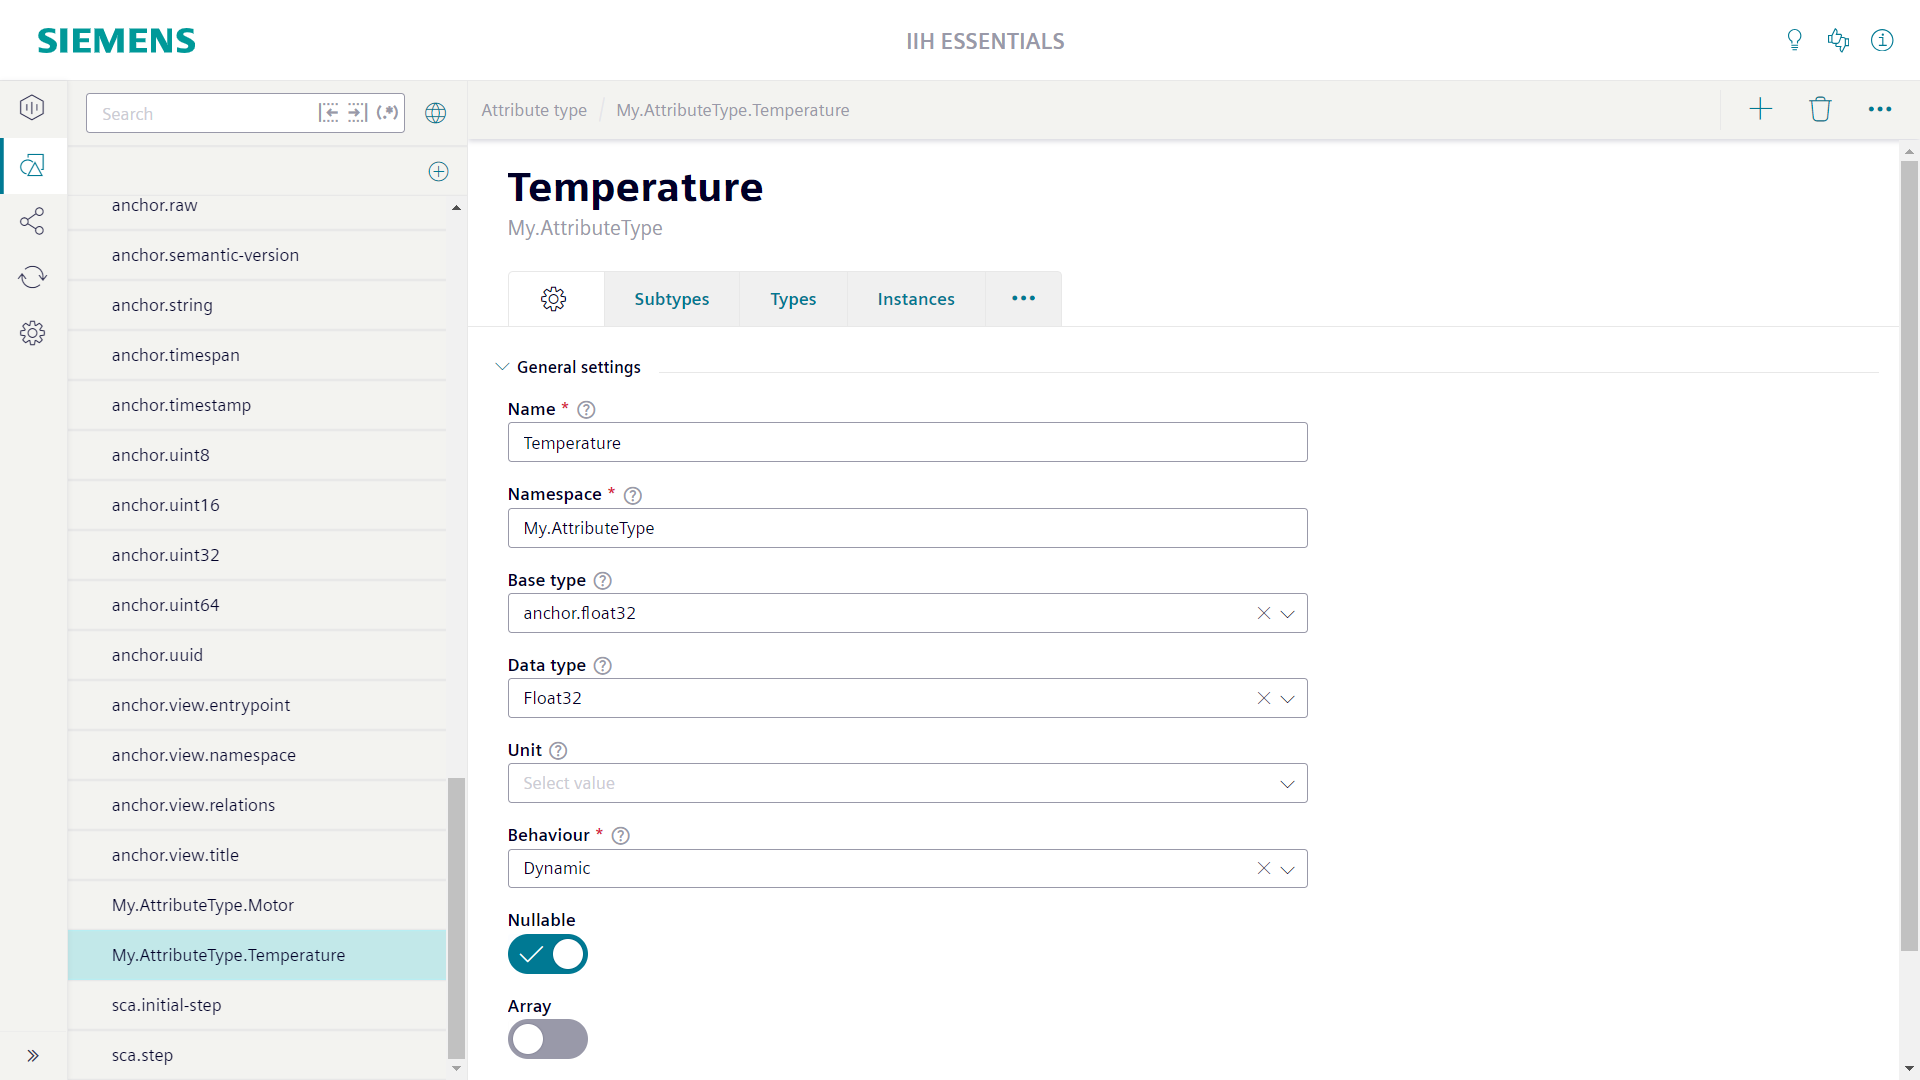Open the share/connections sidebar icon

[x=32, y=221]
